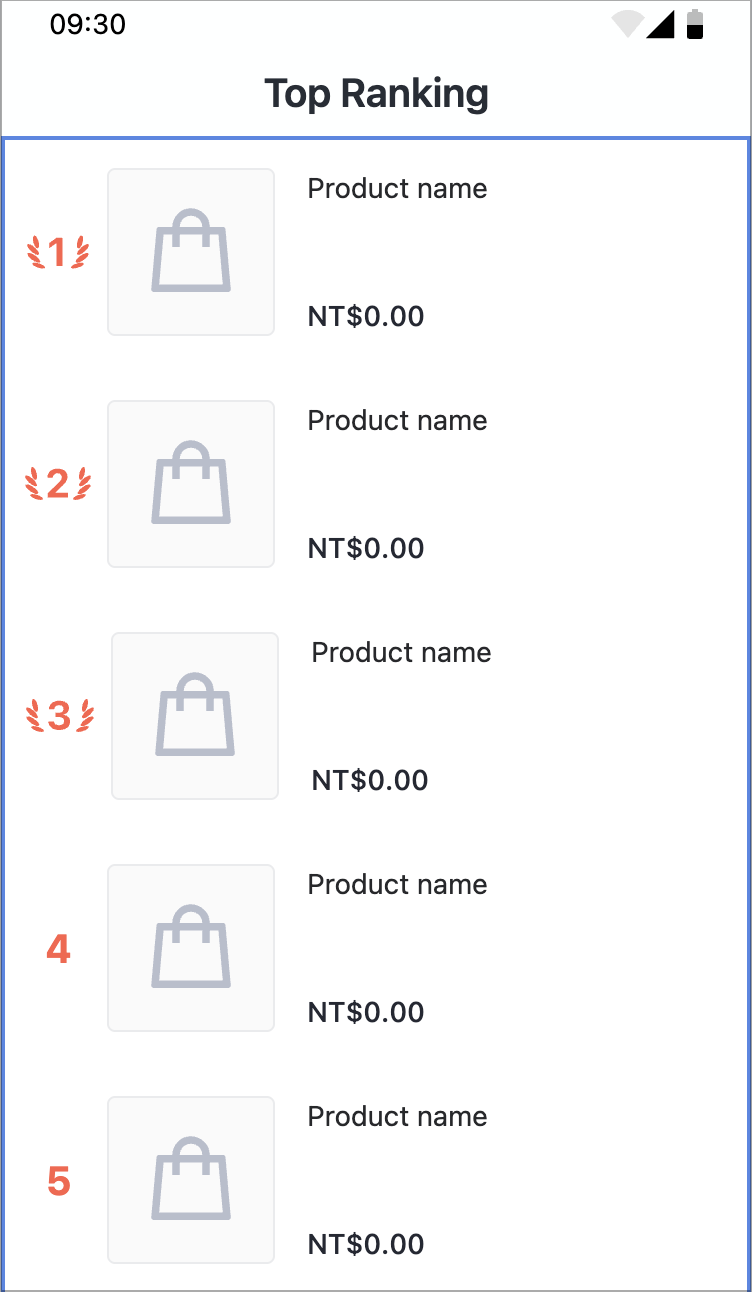
Task: Open the second product's shopping bag image
Action: (x=191, y=484)
